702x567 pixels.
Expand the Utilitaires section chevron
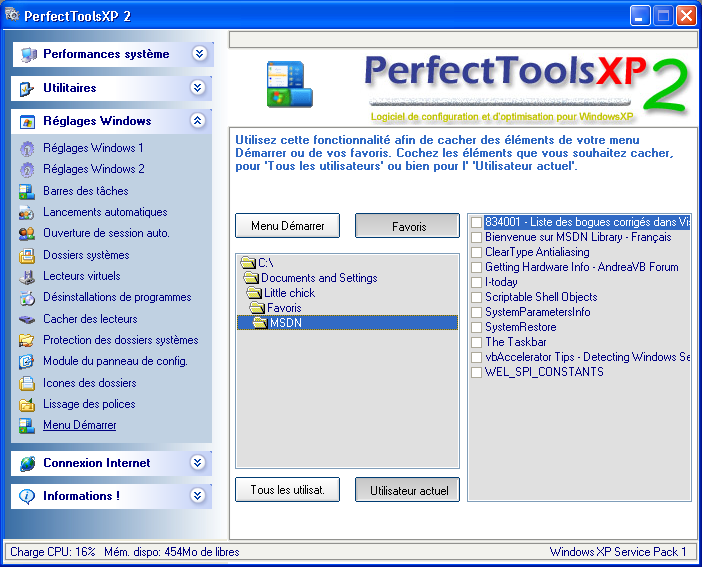pos(197,87)
